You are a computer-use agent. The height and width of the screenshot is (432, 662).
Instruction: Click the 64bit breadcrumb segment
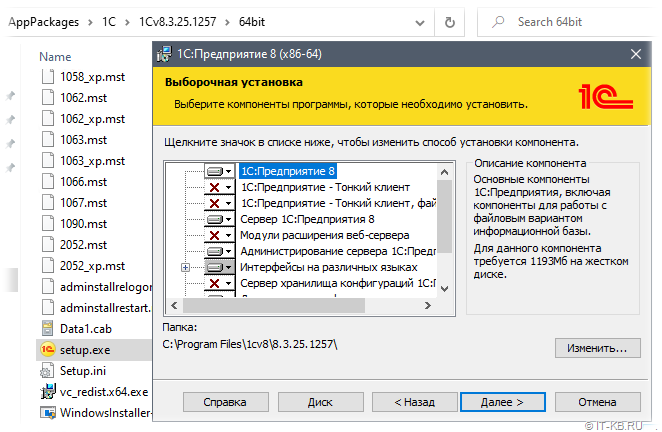tap(252, 22)
